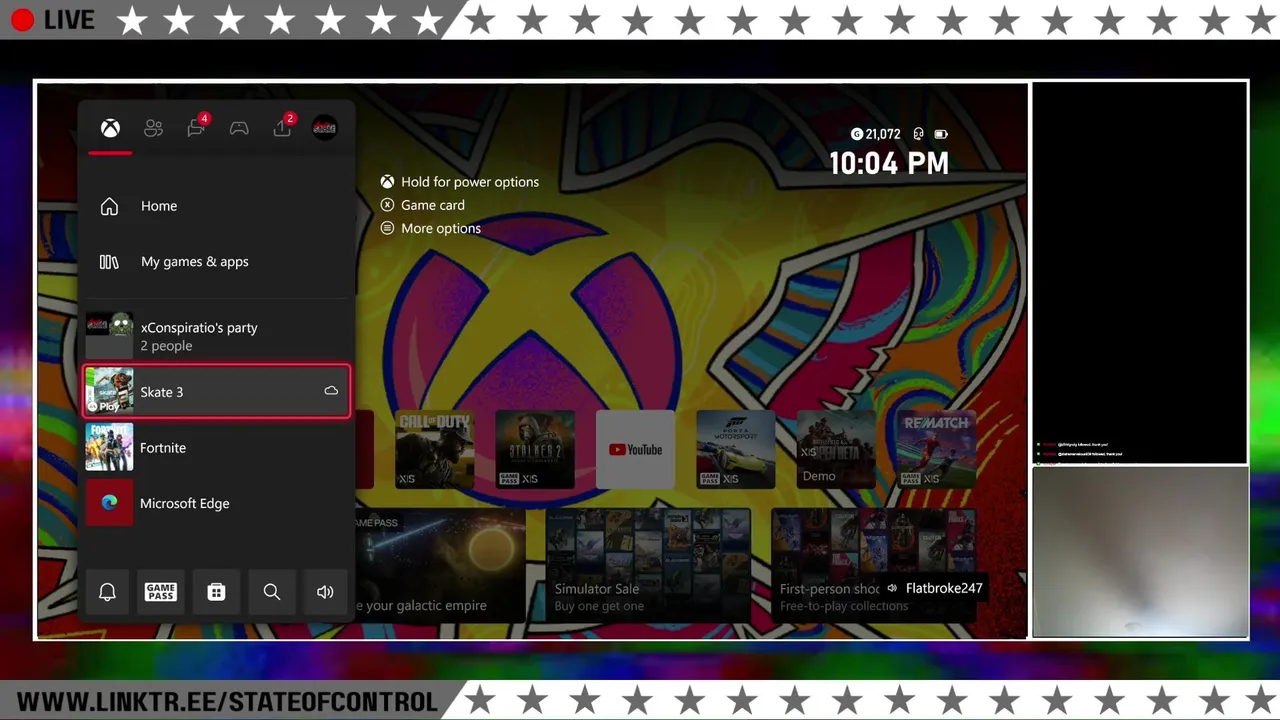Click the Fortnite game thumbnail
The image size is (1280, 720).
tap(109, 447)
